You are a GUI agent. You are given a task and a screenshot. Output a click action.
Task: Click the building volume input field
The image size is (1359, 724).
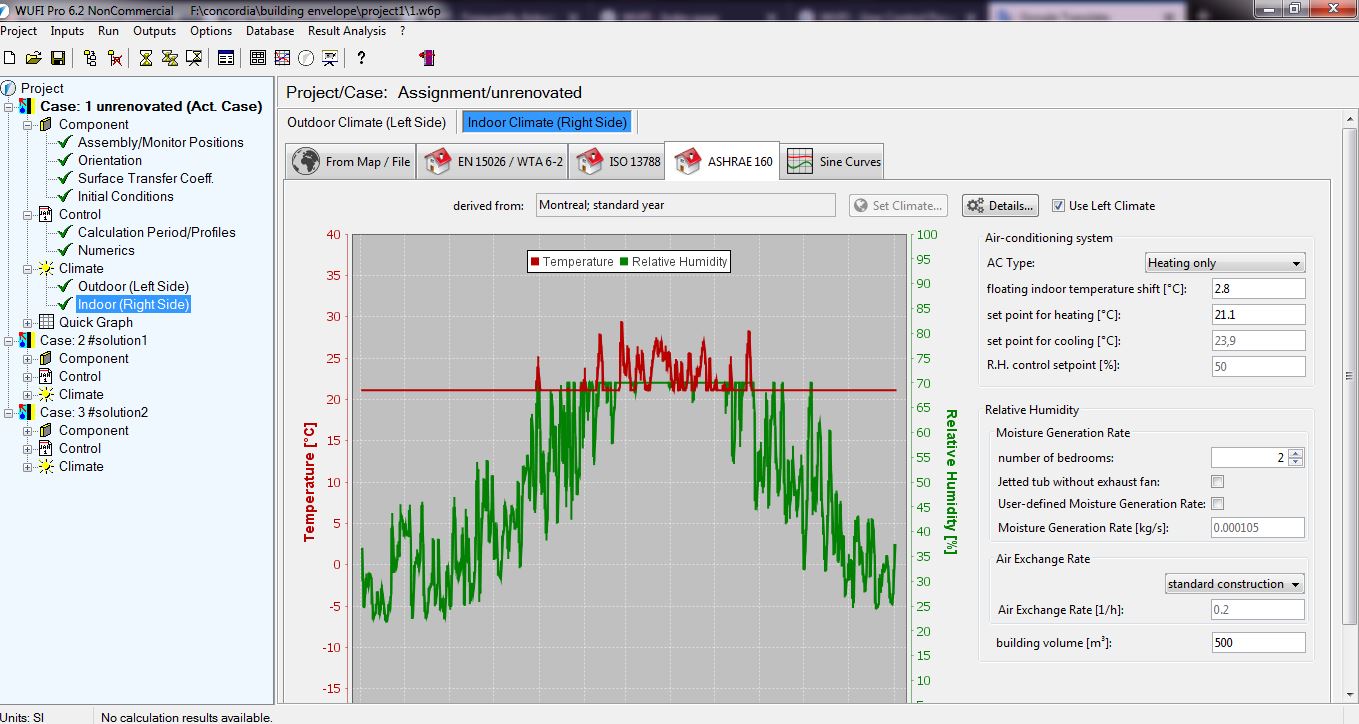1257,643
